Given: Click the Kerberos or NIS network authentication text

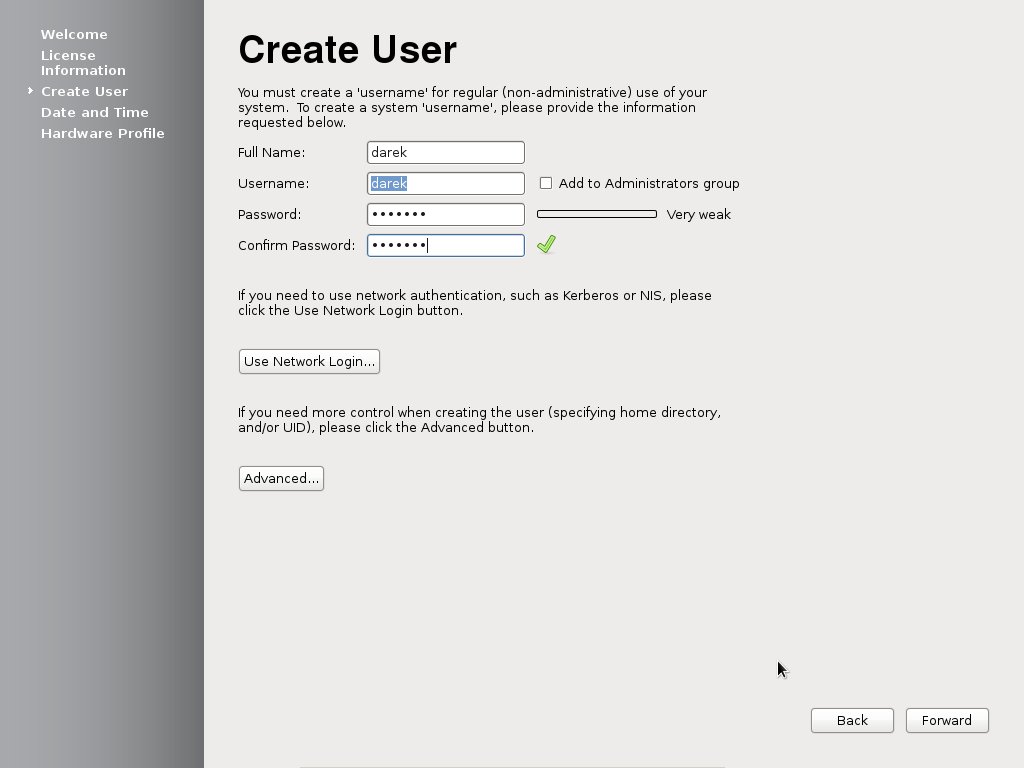Looking at the screenshot, I should [x=475, y=303].
